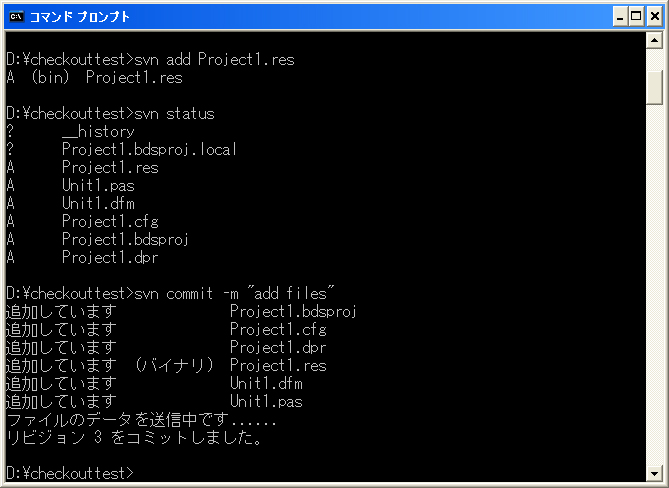Click the リビジョン 3 をコミットしました line
The width and height of the screenshot is (669, 488).
point(135,438)
